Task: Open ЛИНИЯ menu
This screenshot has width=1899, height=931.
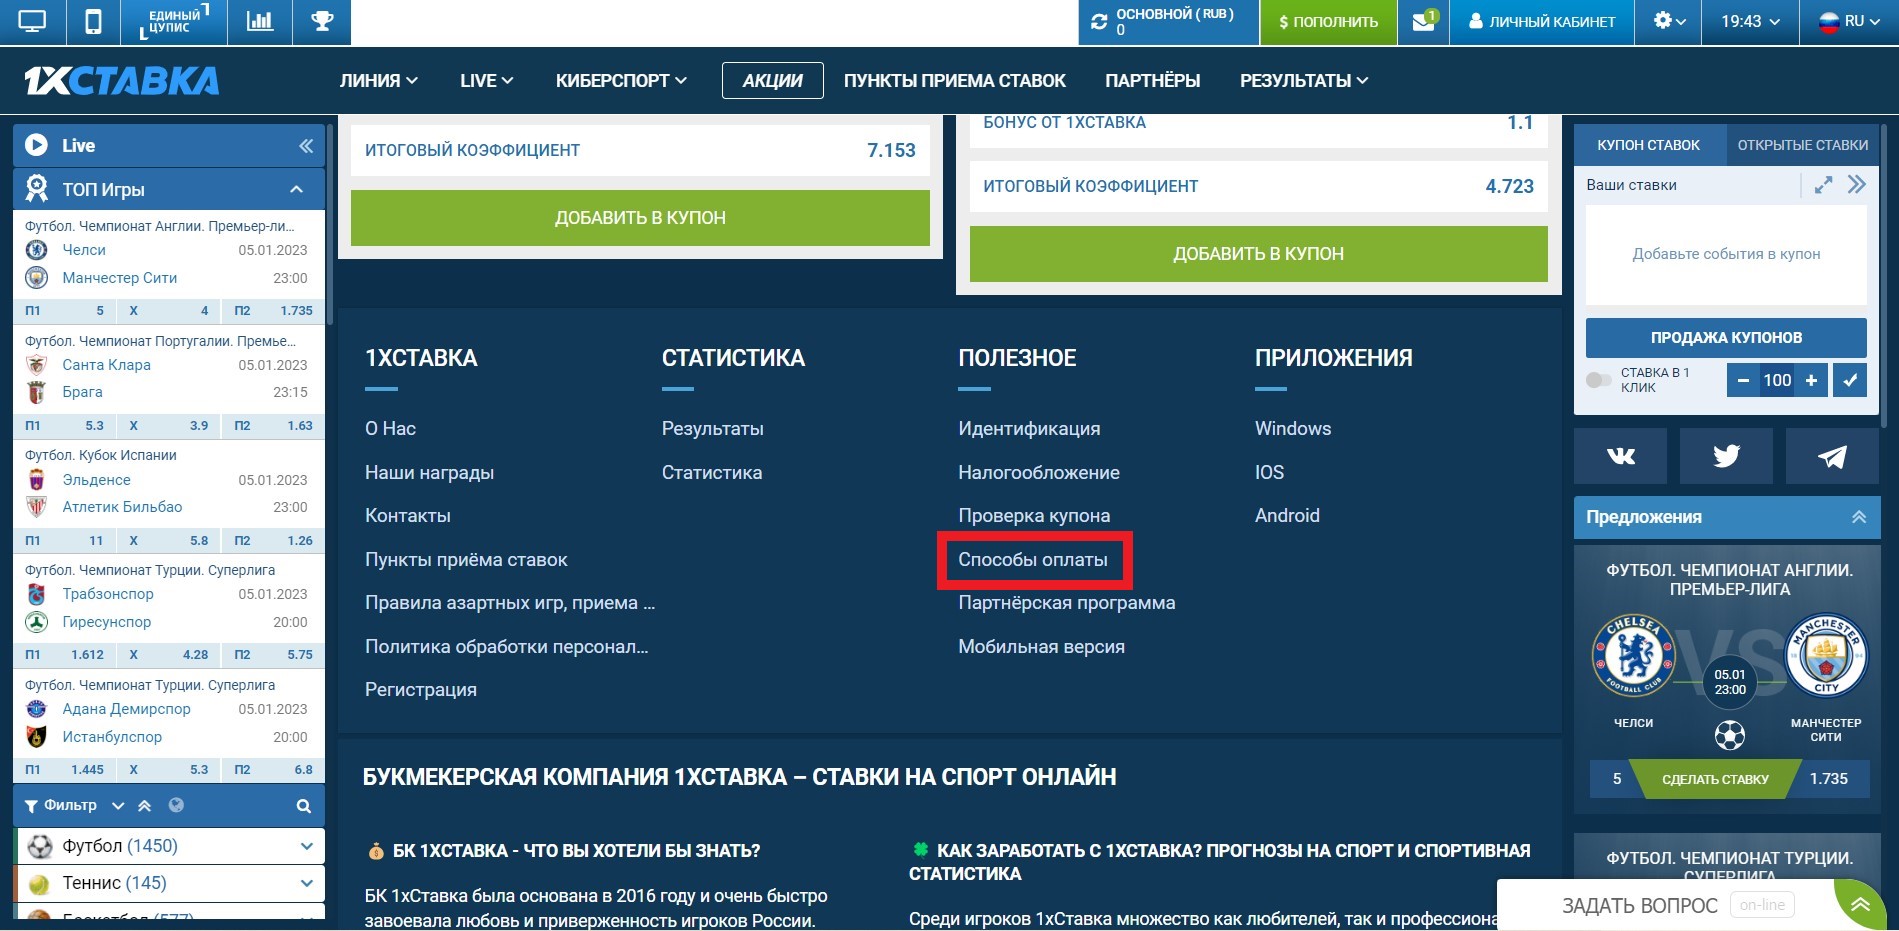Action: pos(378,81)
